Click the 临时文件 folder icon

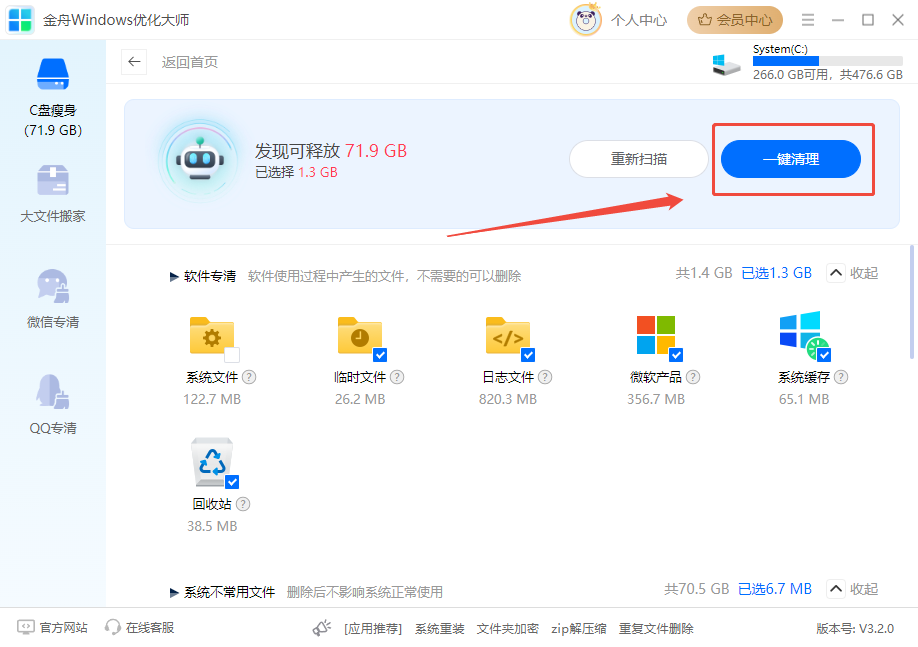360,336
